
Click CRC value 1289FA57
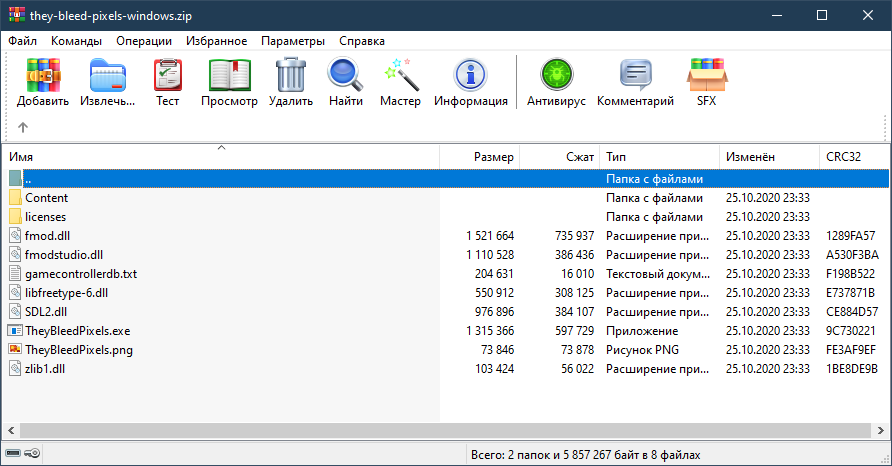point(850,236)
